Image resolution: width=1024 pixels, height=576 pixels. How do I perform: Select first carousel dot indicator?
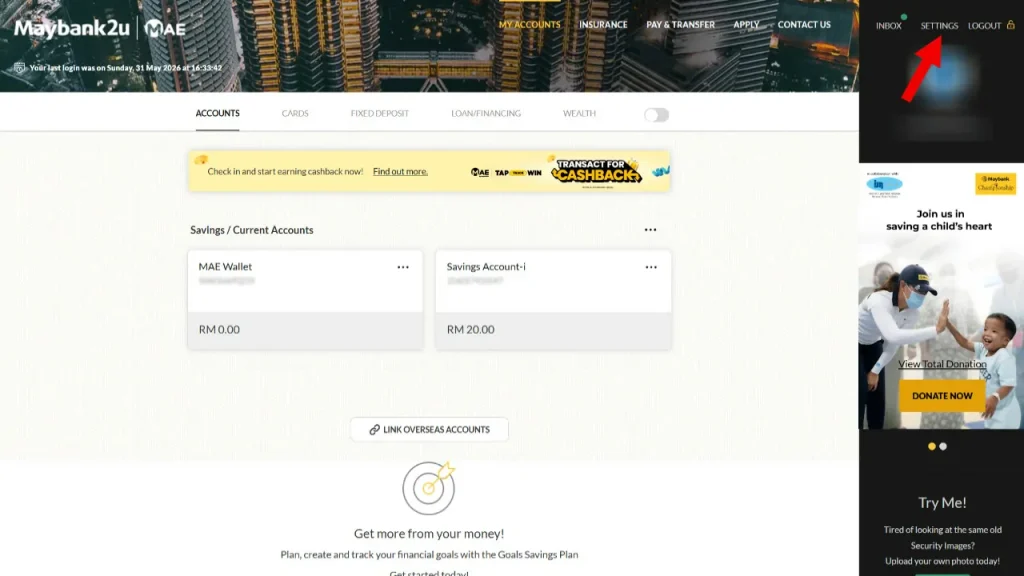pos(932,446)
